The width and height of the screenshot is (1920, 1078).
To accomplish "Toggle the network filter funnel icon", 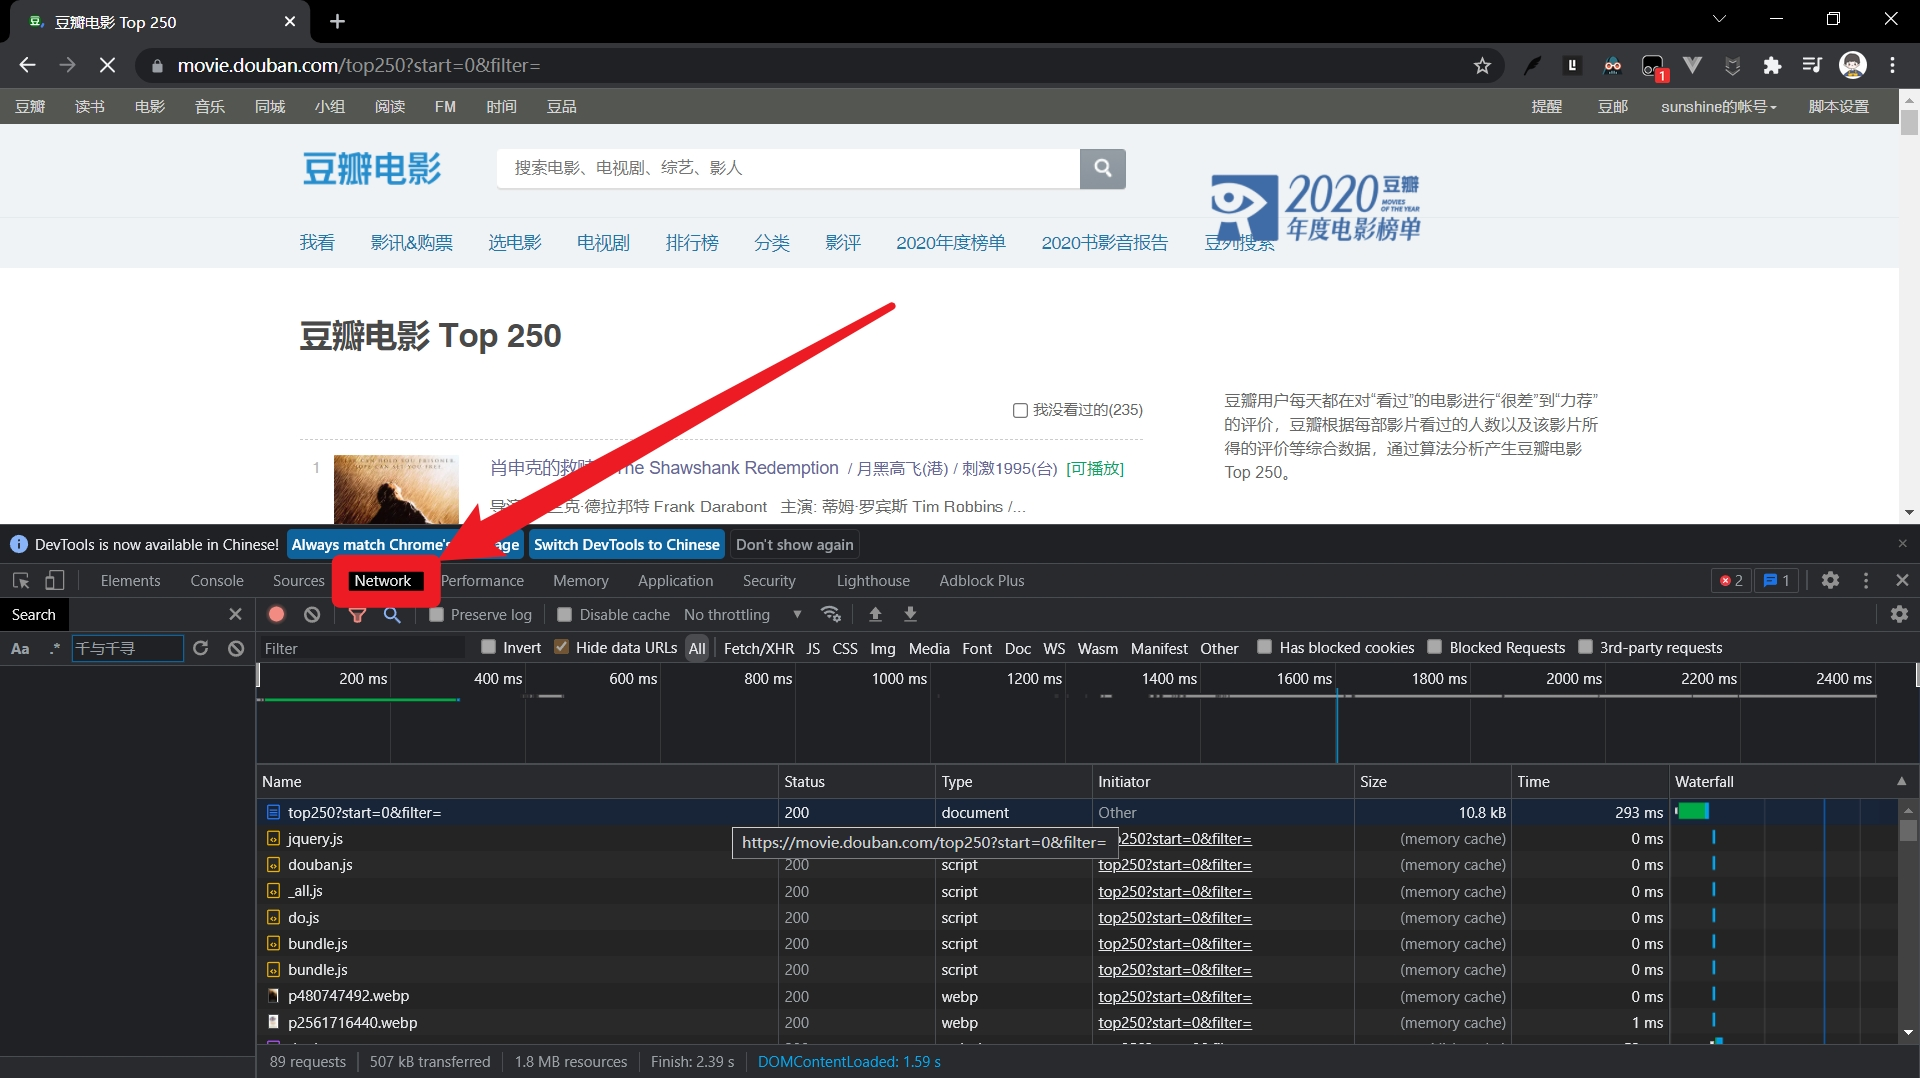I will [357, 614].
